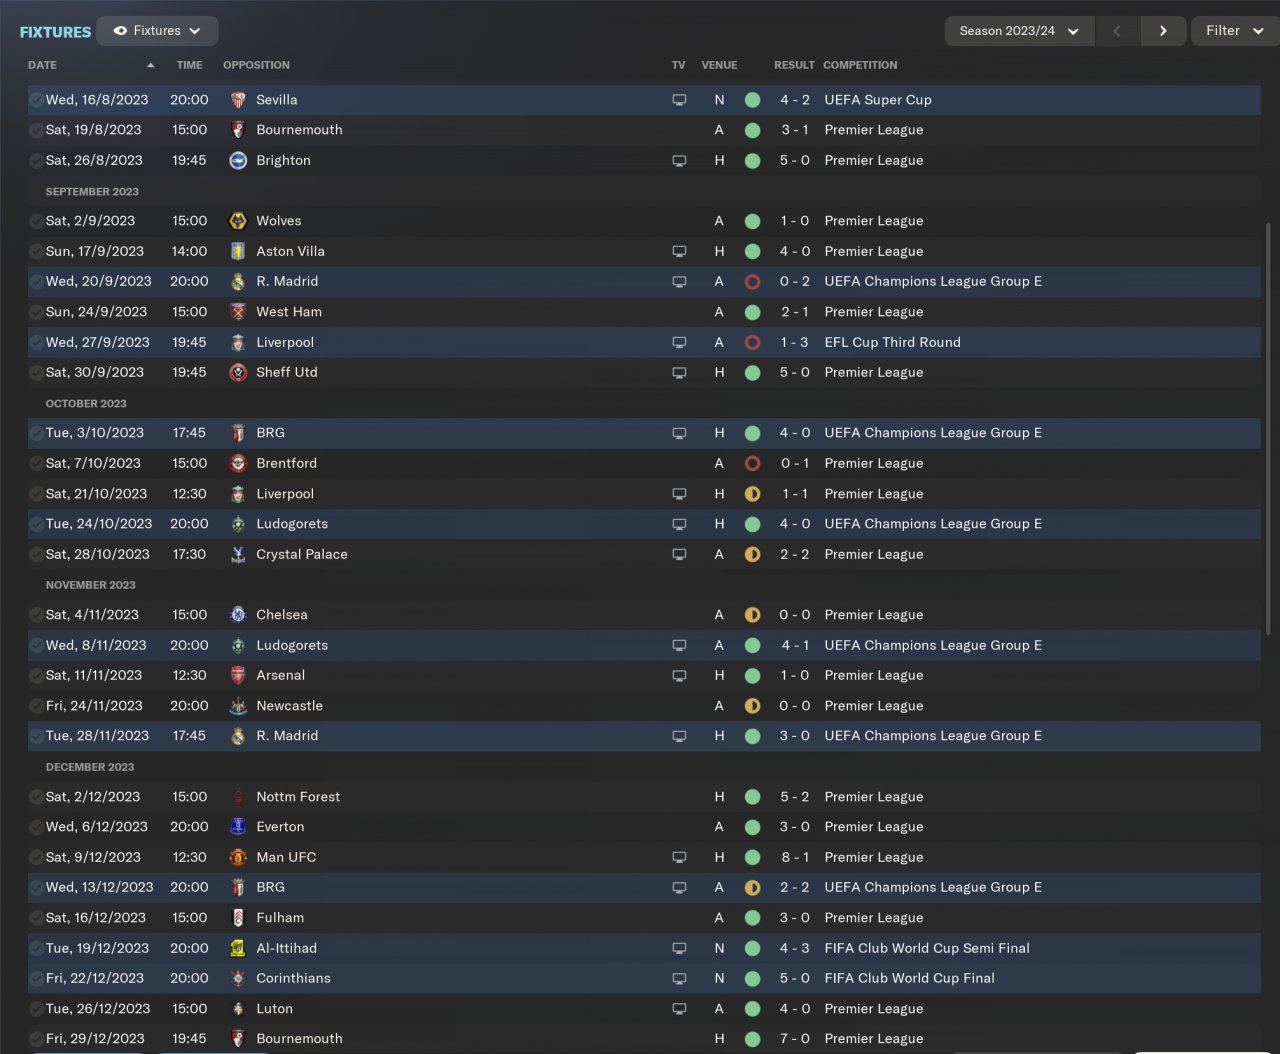Sort by the Competition column header
Viewport: 1280px width, 1054px height.
click(860, 65)
